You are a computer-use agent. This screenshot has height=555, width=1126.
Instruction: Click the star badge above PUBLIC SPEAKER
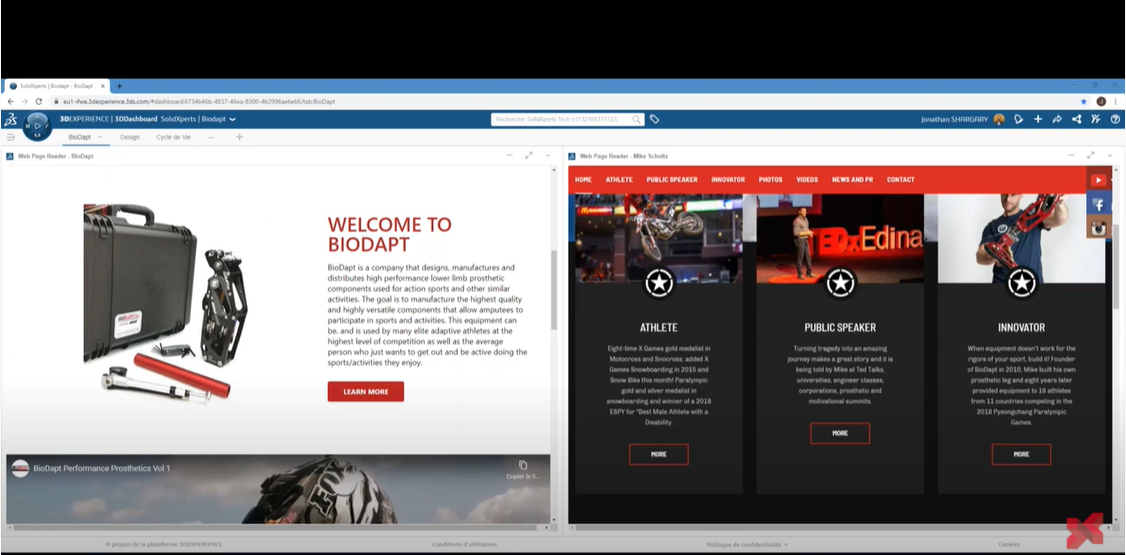tap(840, 283)
